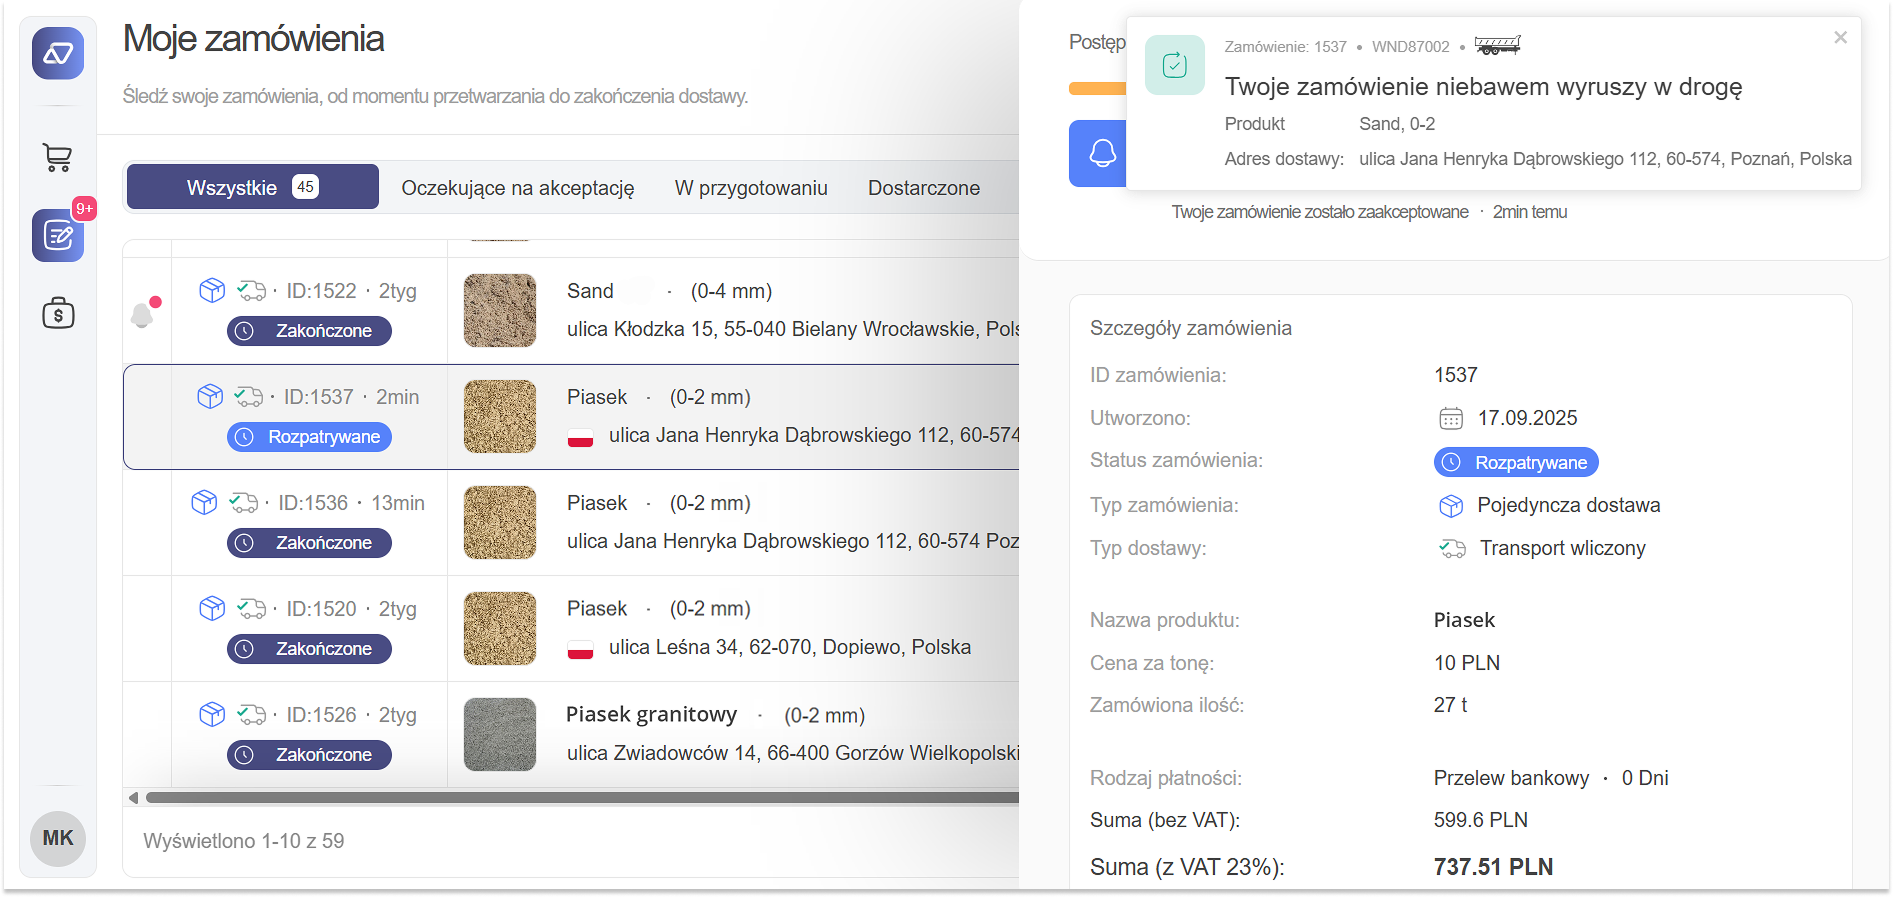The width and height of the screenshot is (1893, 897).
Task: Switch to Oczekujące na akceptację tab
Action: tap(517, 188)
